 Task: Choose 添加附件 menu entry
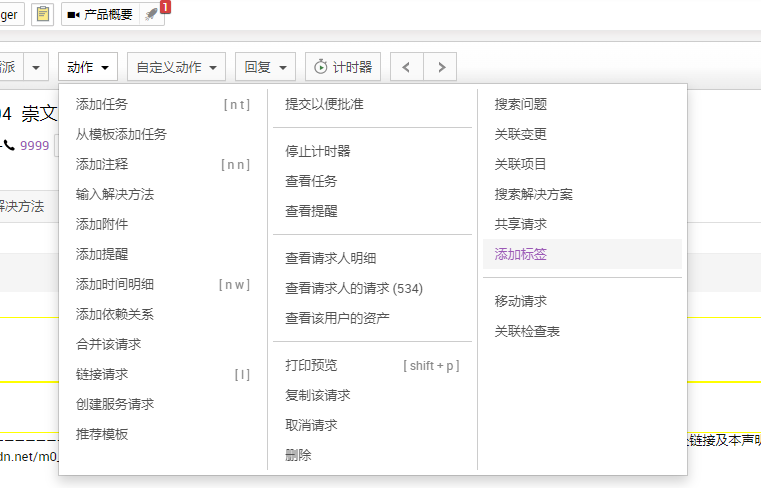pos(102,224)
